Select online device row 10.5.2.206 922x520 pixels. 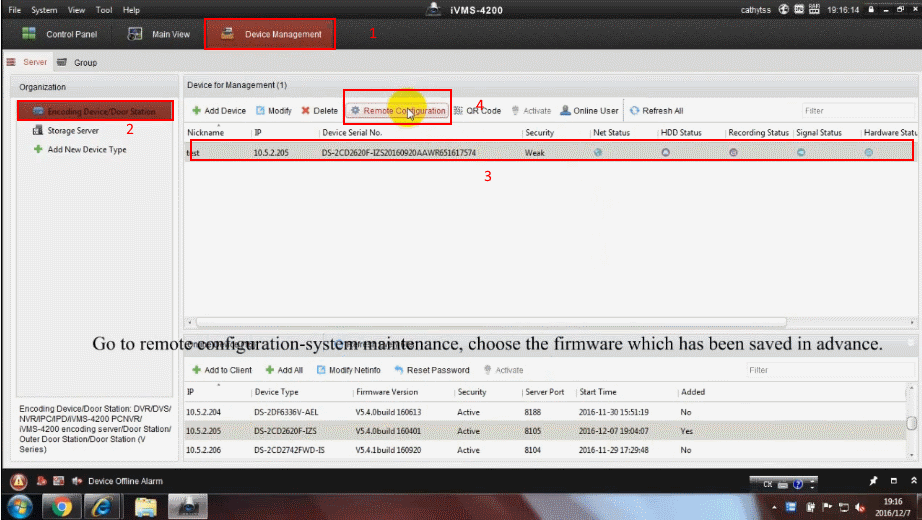tap(400, 450)
